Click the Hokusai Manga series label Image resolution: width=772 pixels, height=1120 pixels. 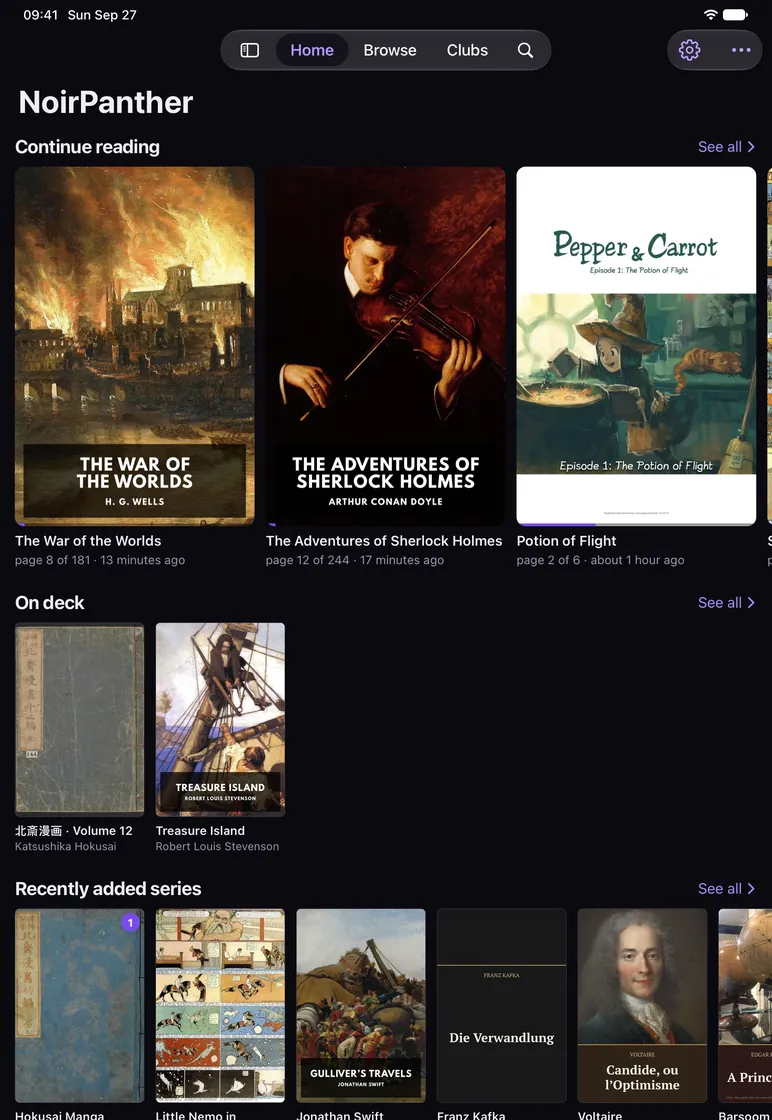[59, 1115]
